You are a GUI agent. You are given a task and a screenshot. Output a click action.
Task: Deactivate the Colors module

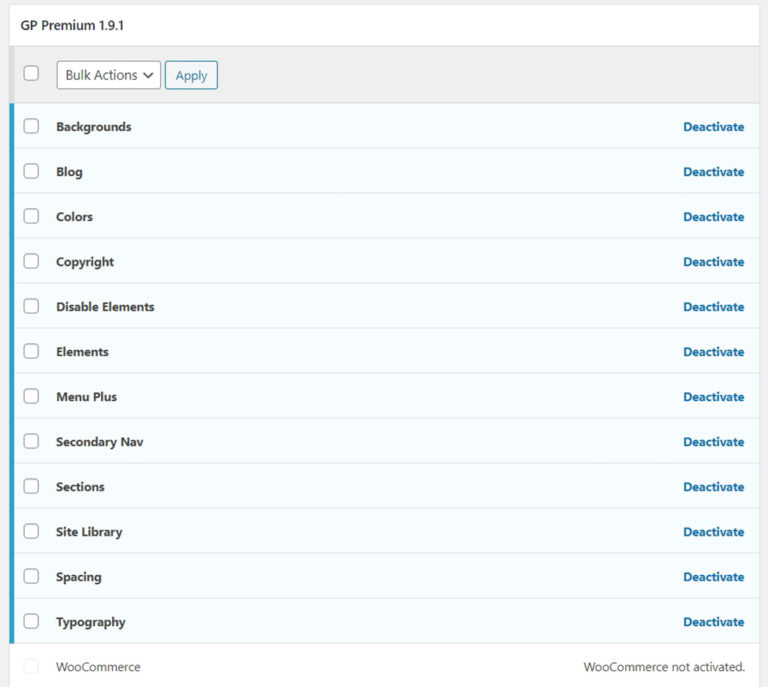[713, 217]
